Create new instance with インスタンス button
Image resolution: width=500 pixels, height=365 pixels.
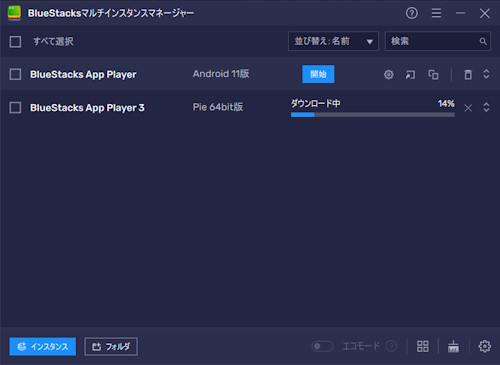(x=43, y=347)
